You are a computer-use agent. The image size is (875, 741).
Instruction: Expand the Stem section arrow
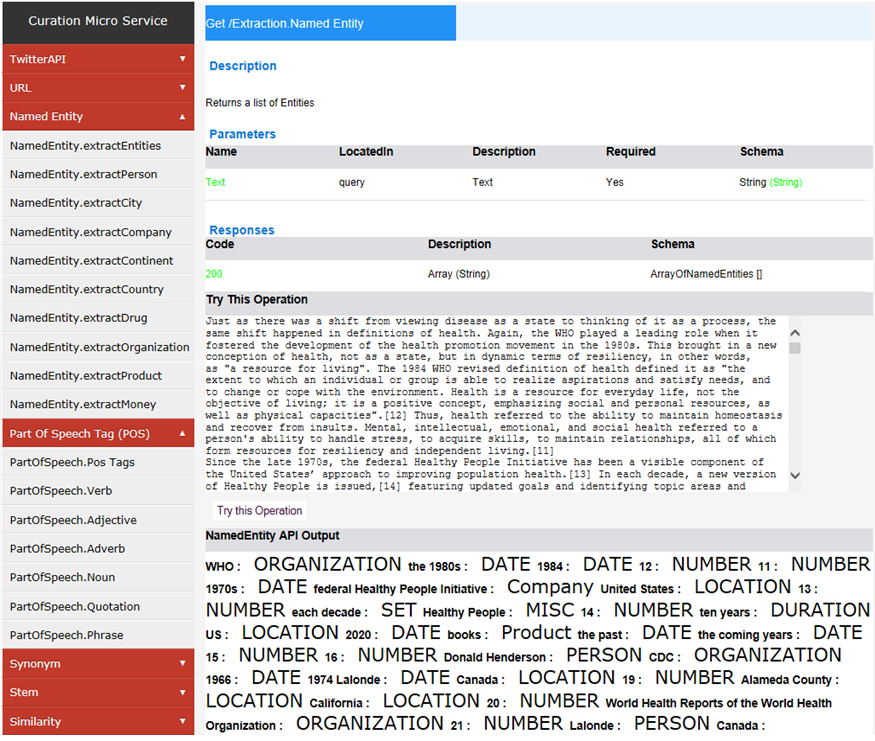tap(182, 692)
